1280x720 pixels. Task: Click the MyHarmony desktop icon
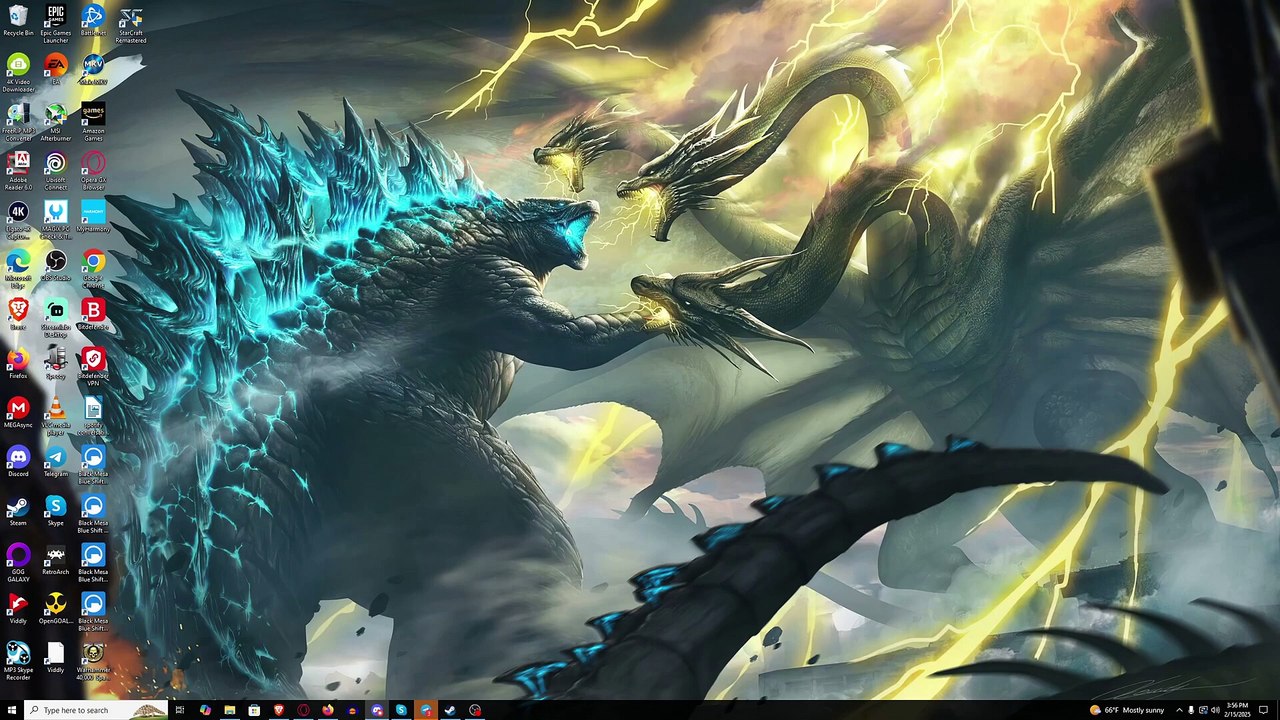tap(93, 216)
